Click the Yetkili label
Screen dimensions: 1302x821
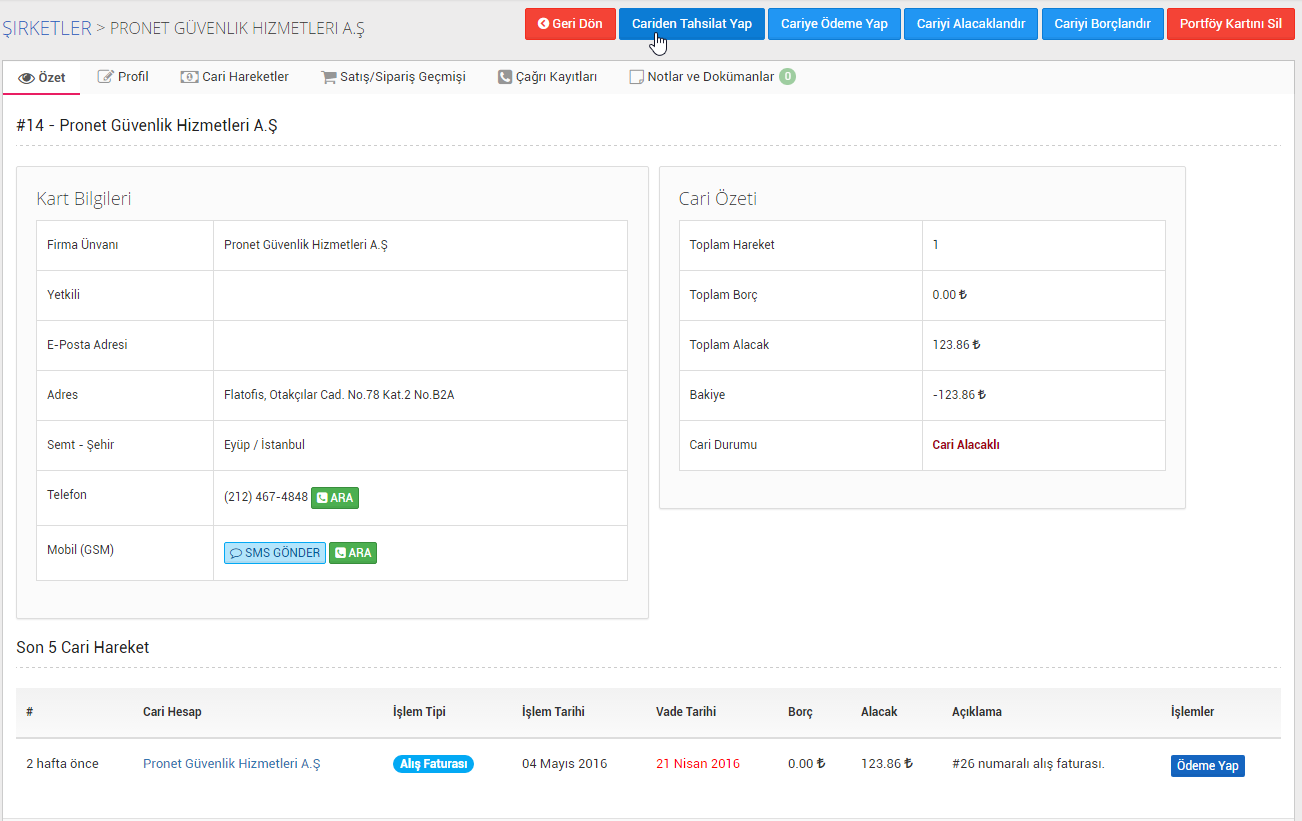pos(63,295)
